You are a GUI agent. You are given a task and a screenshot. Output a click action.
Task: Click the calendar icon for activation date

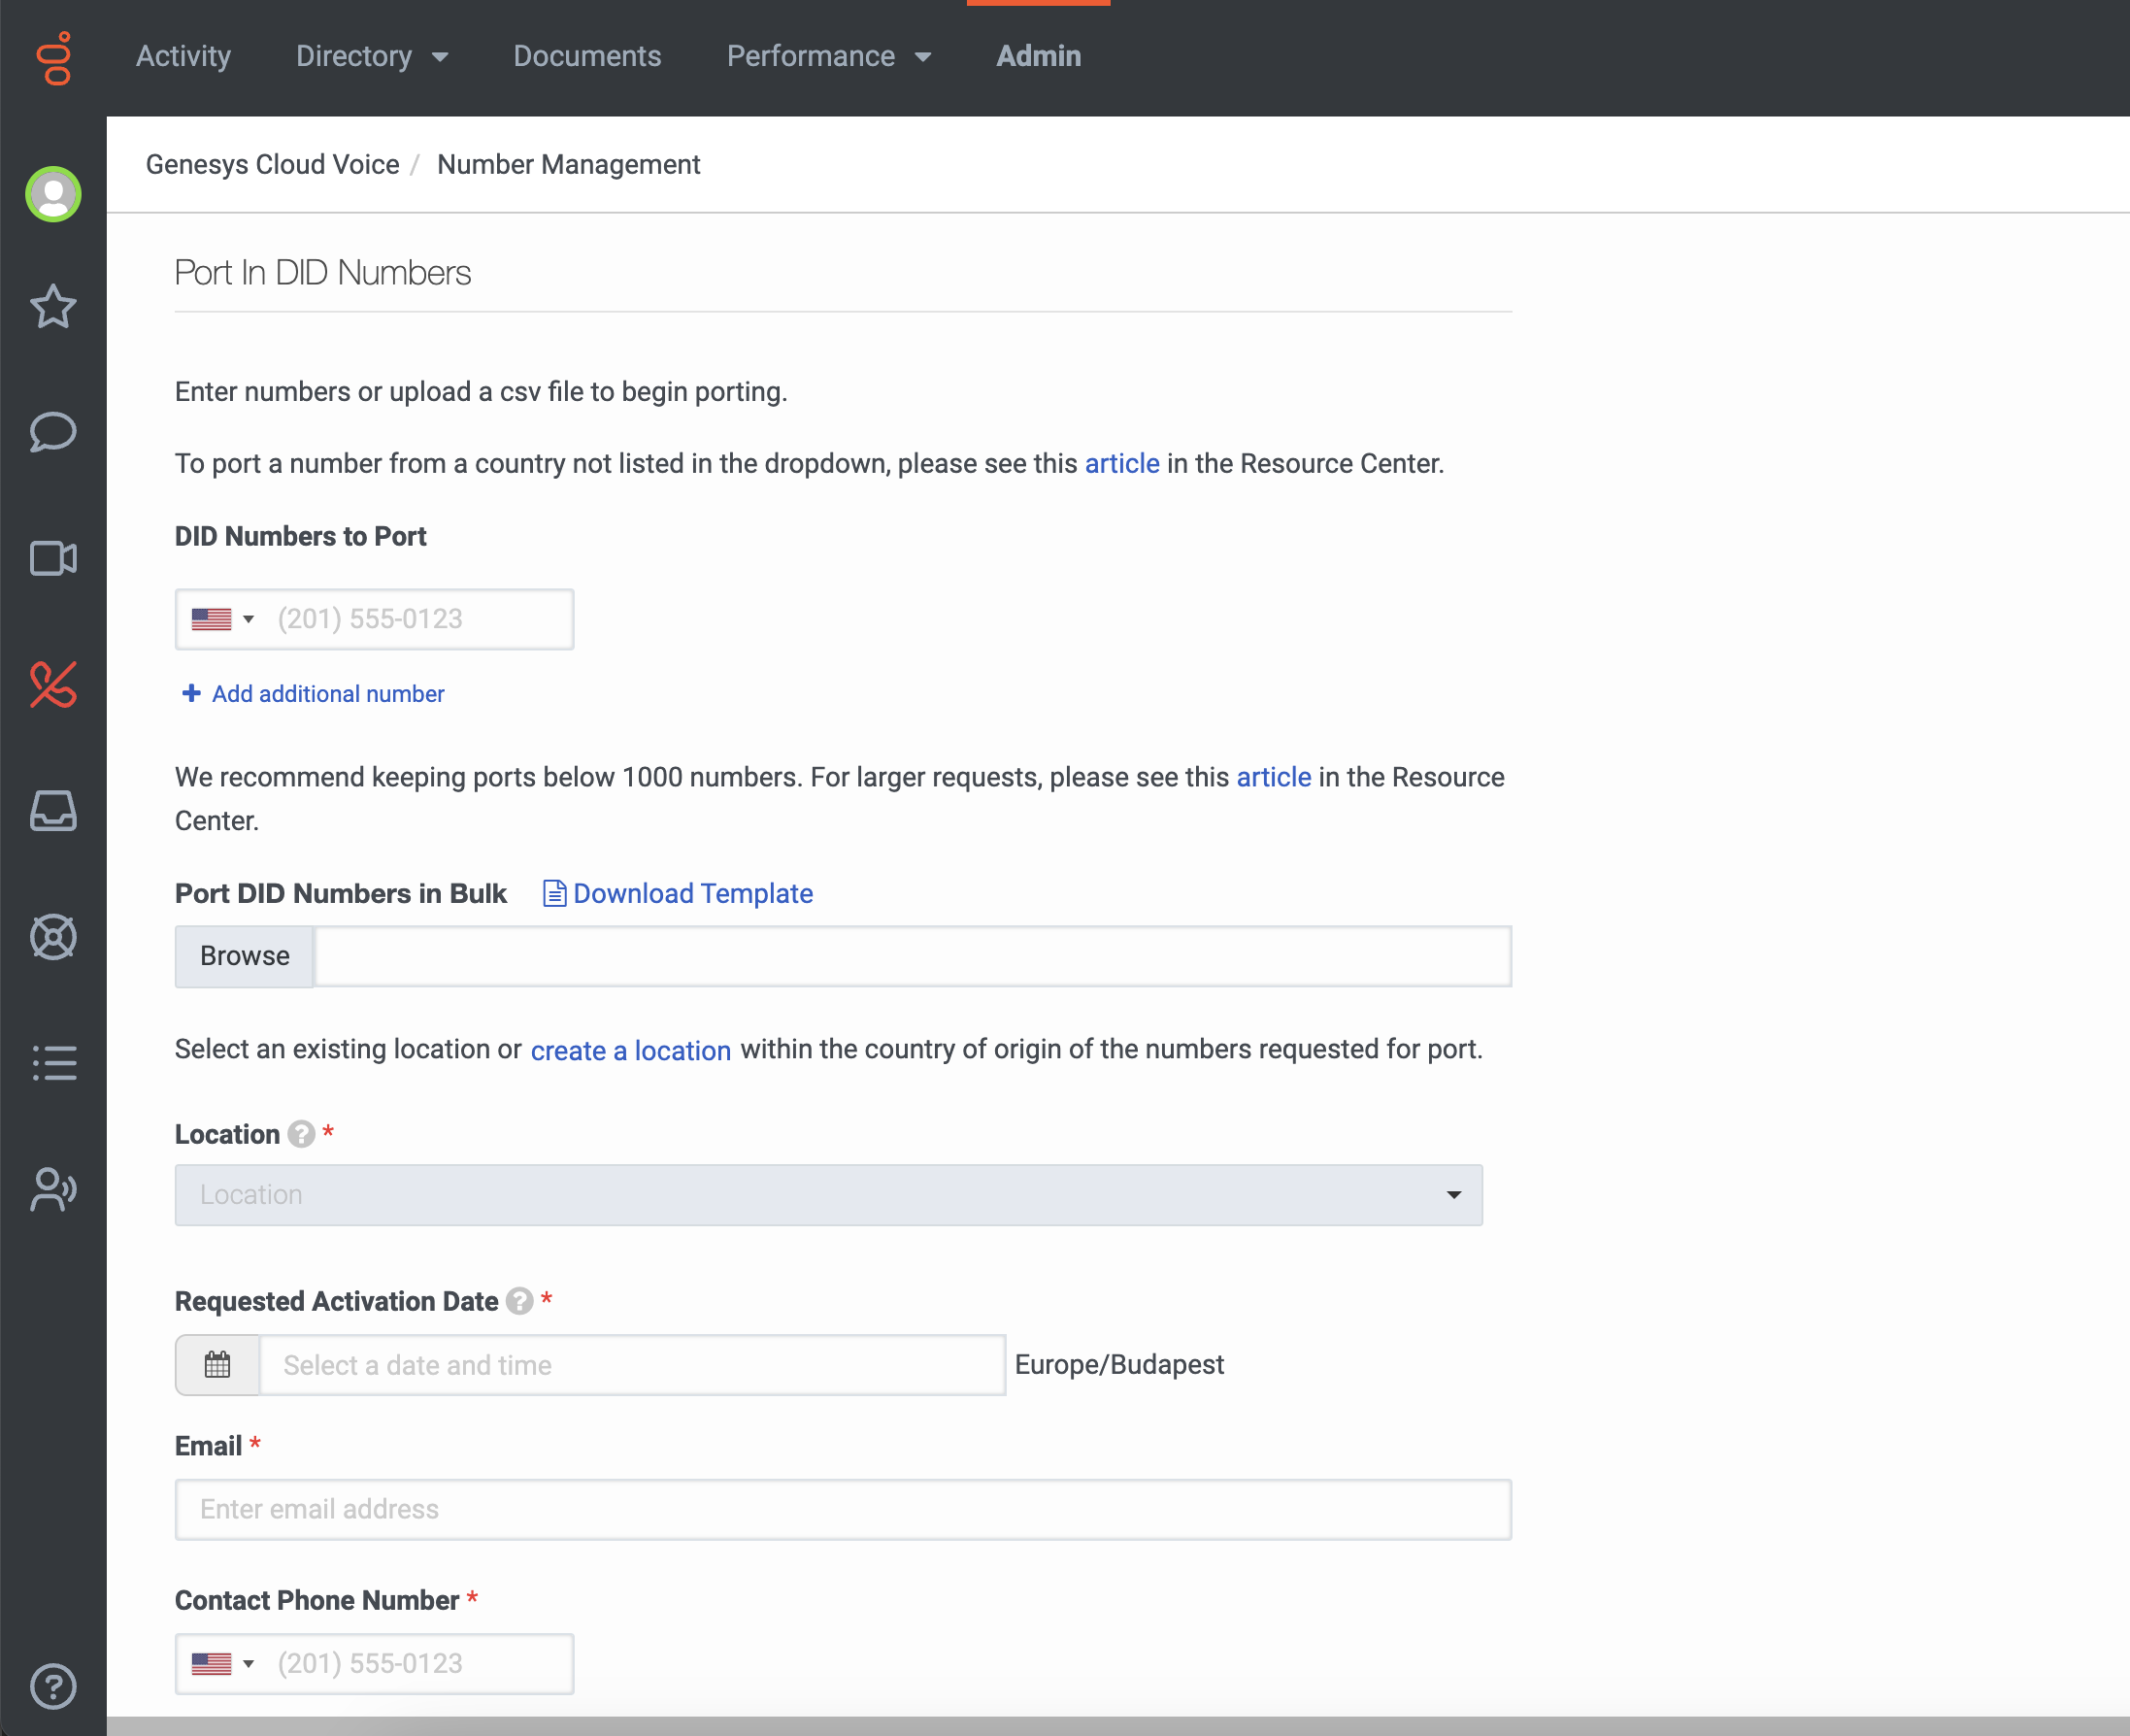[x=217, y=1365]
